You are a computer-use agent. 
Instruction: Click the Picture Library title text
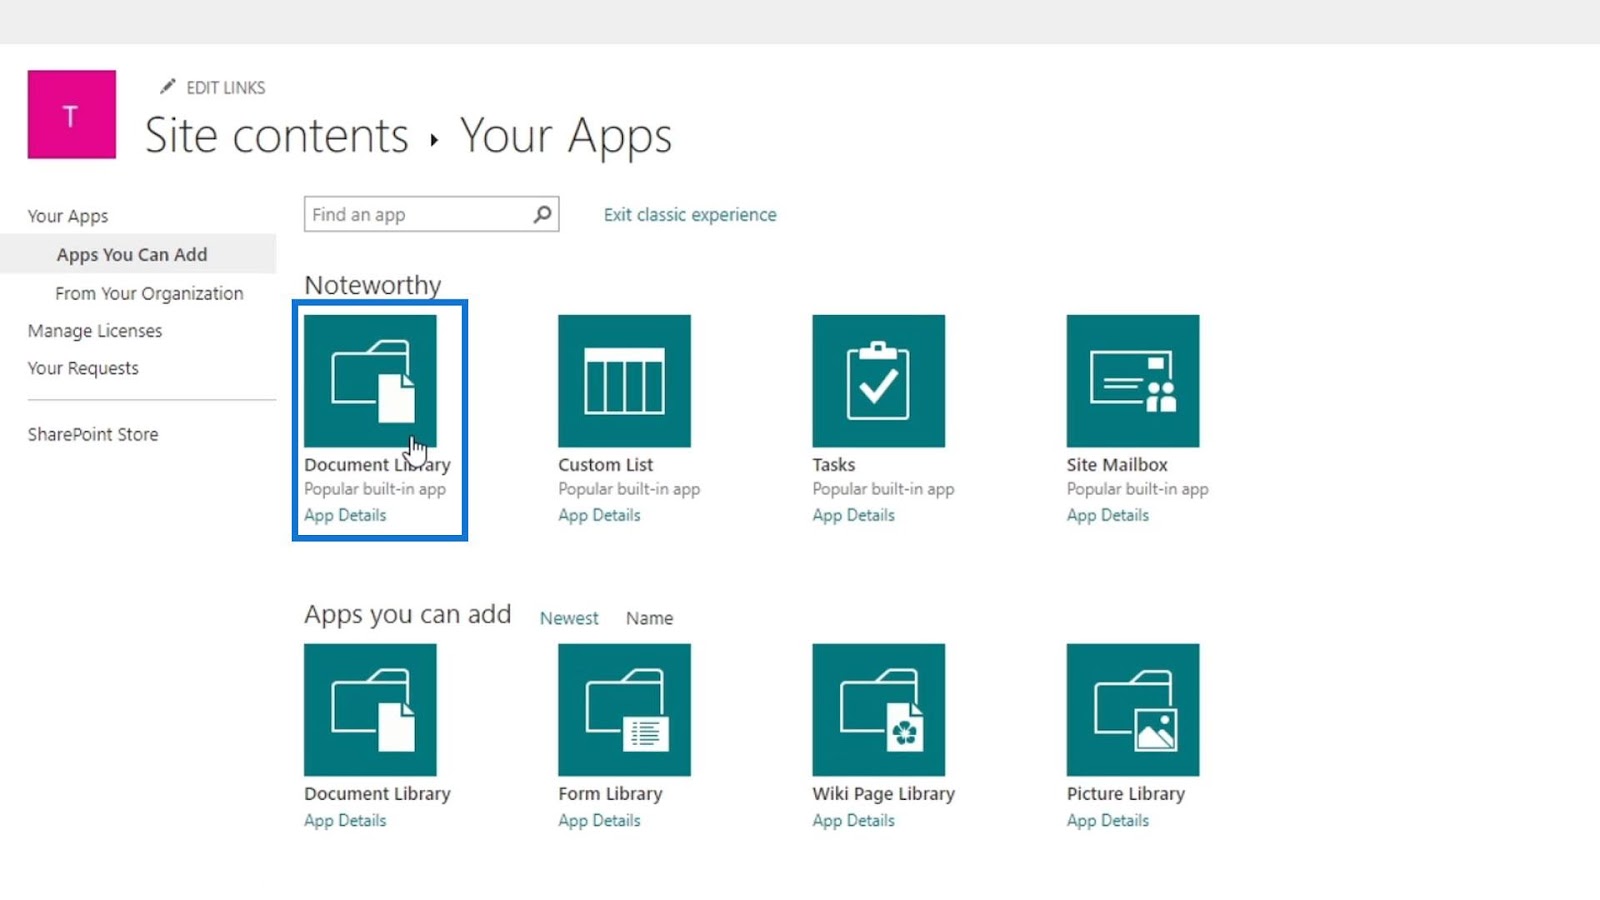tap(1125, 794)
